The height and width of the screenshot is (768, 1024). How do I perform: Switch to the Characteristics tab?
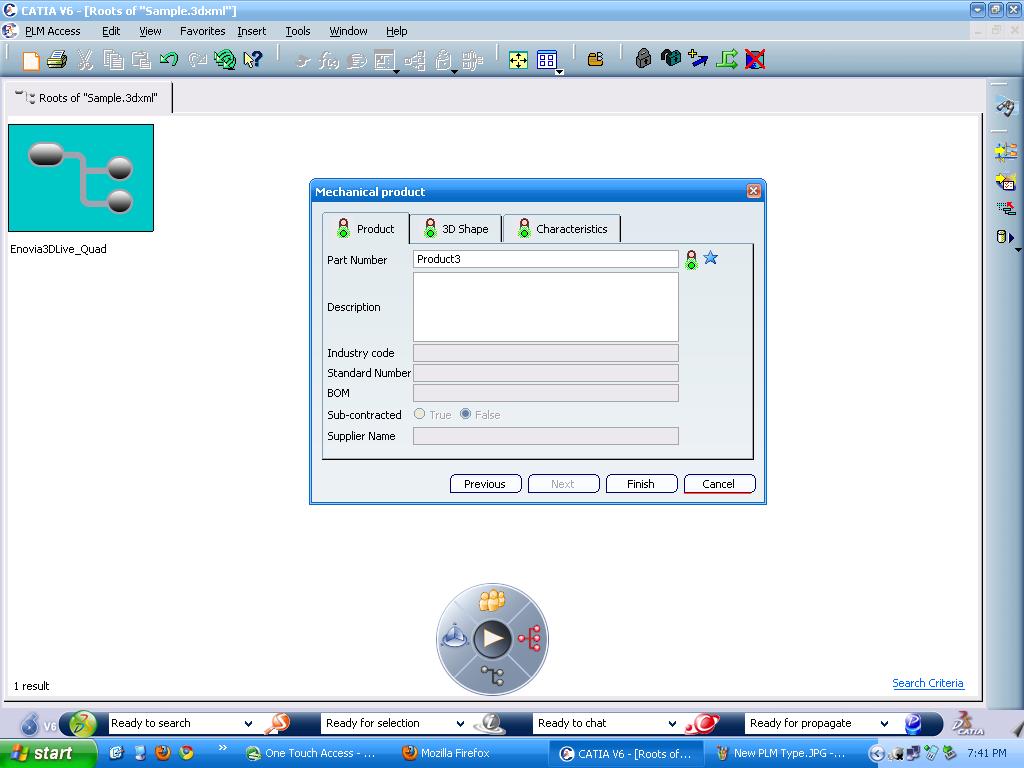562,229
